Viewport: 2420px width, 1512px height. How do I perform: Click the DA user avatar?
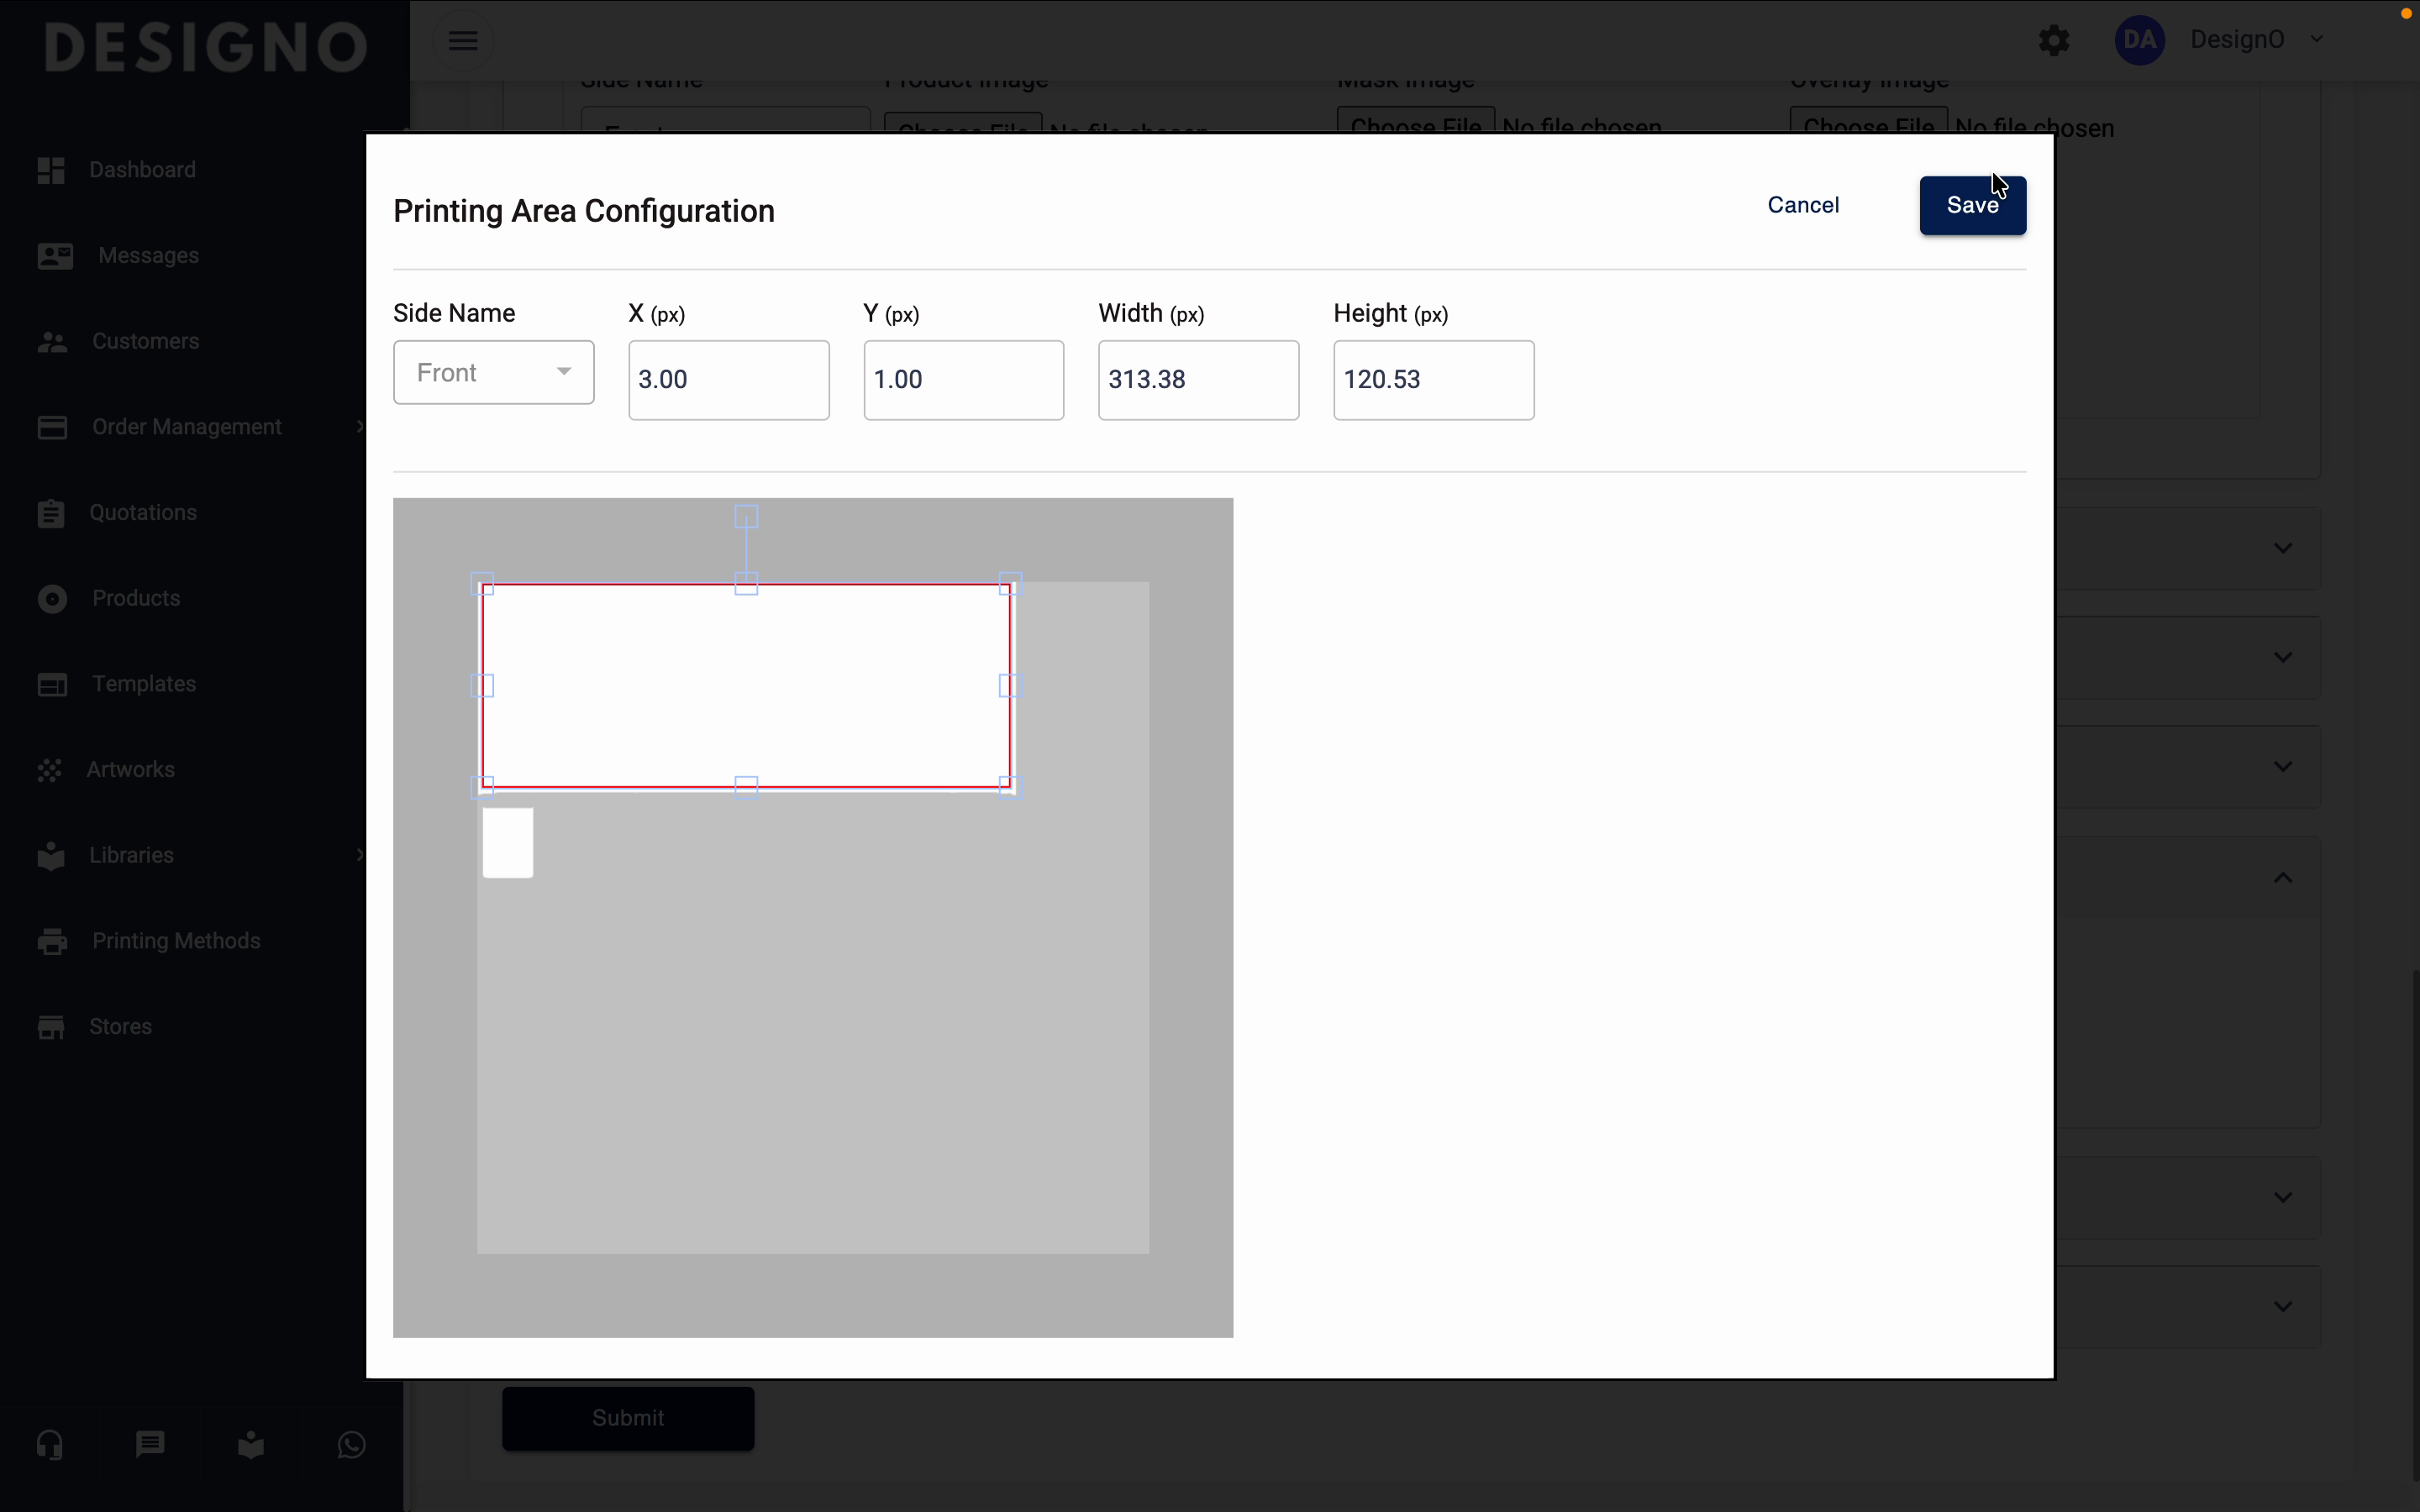click(x=2139, y=41)
